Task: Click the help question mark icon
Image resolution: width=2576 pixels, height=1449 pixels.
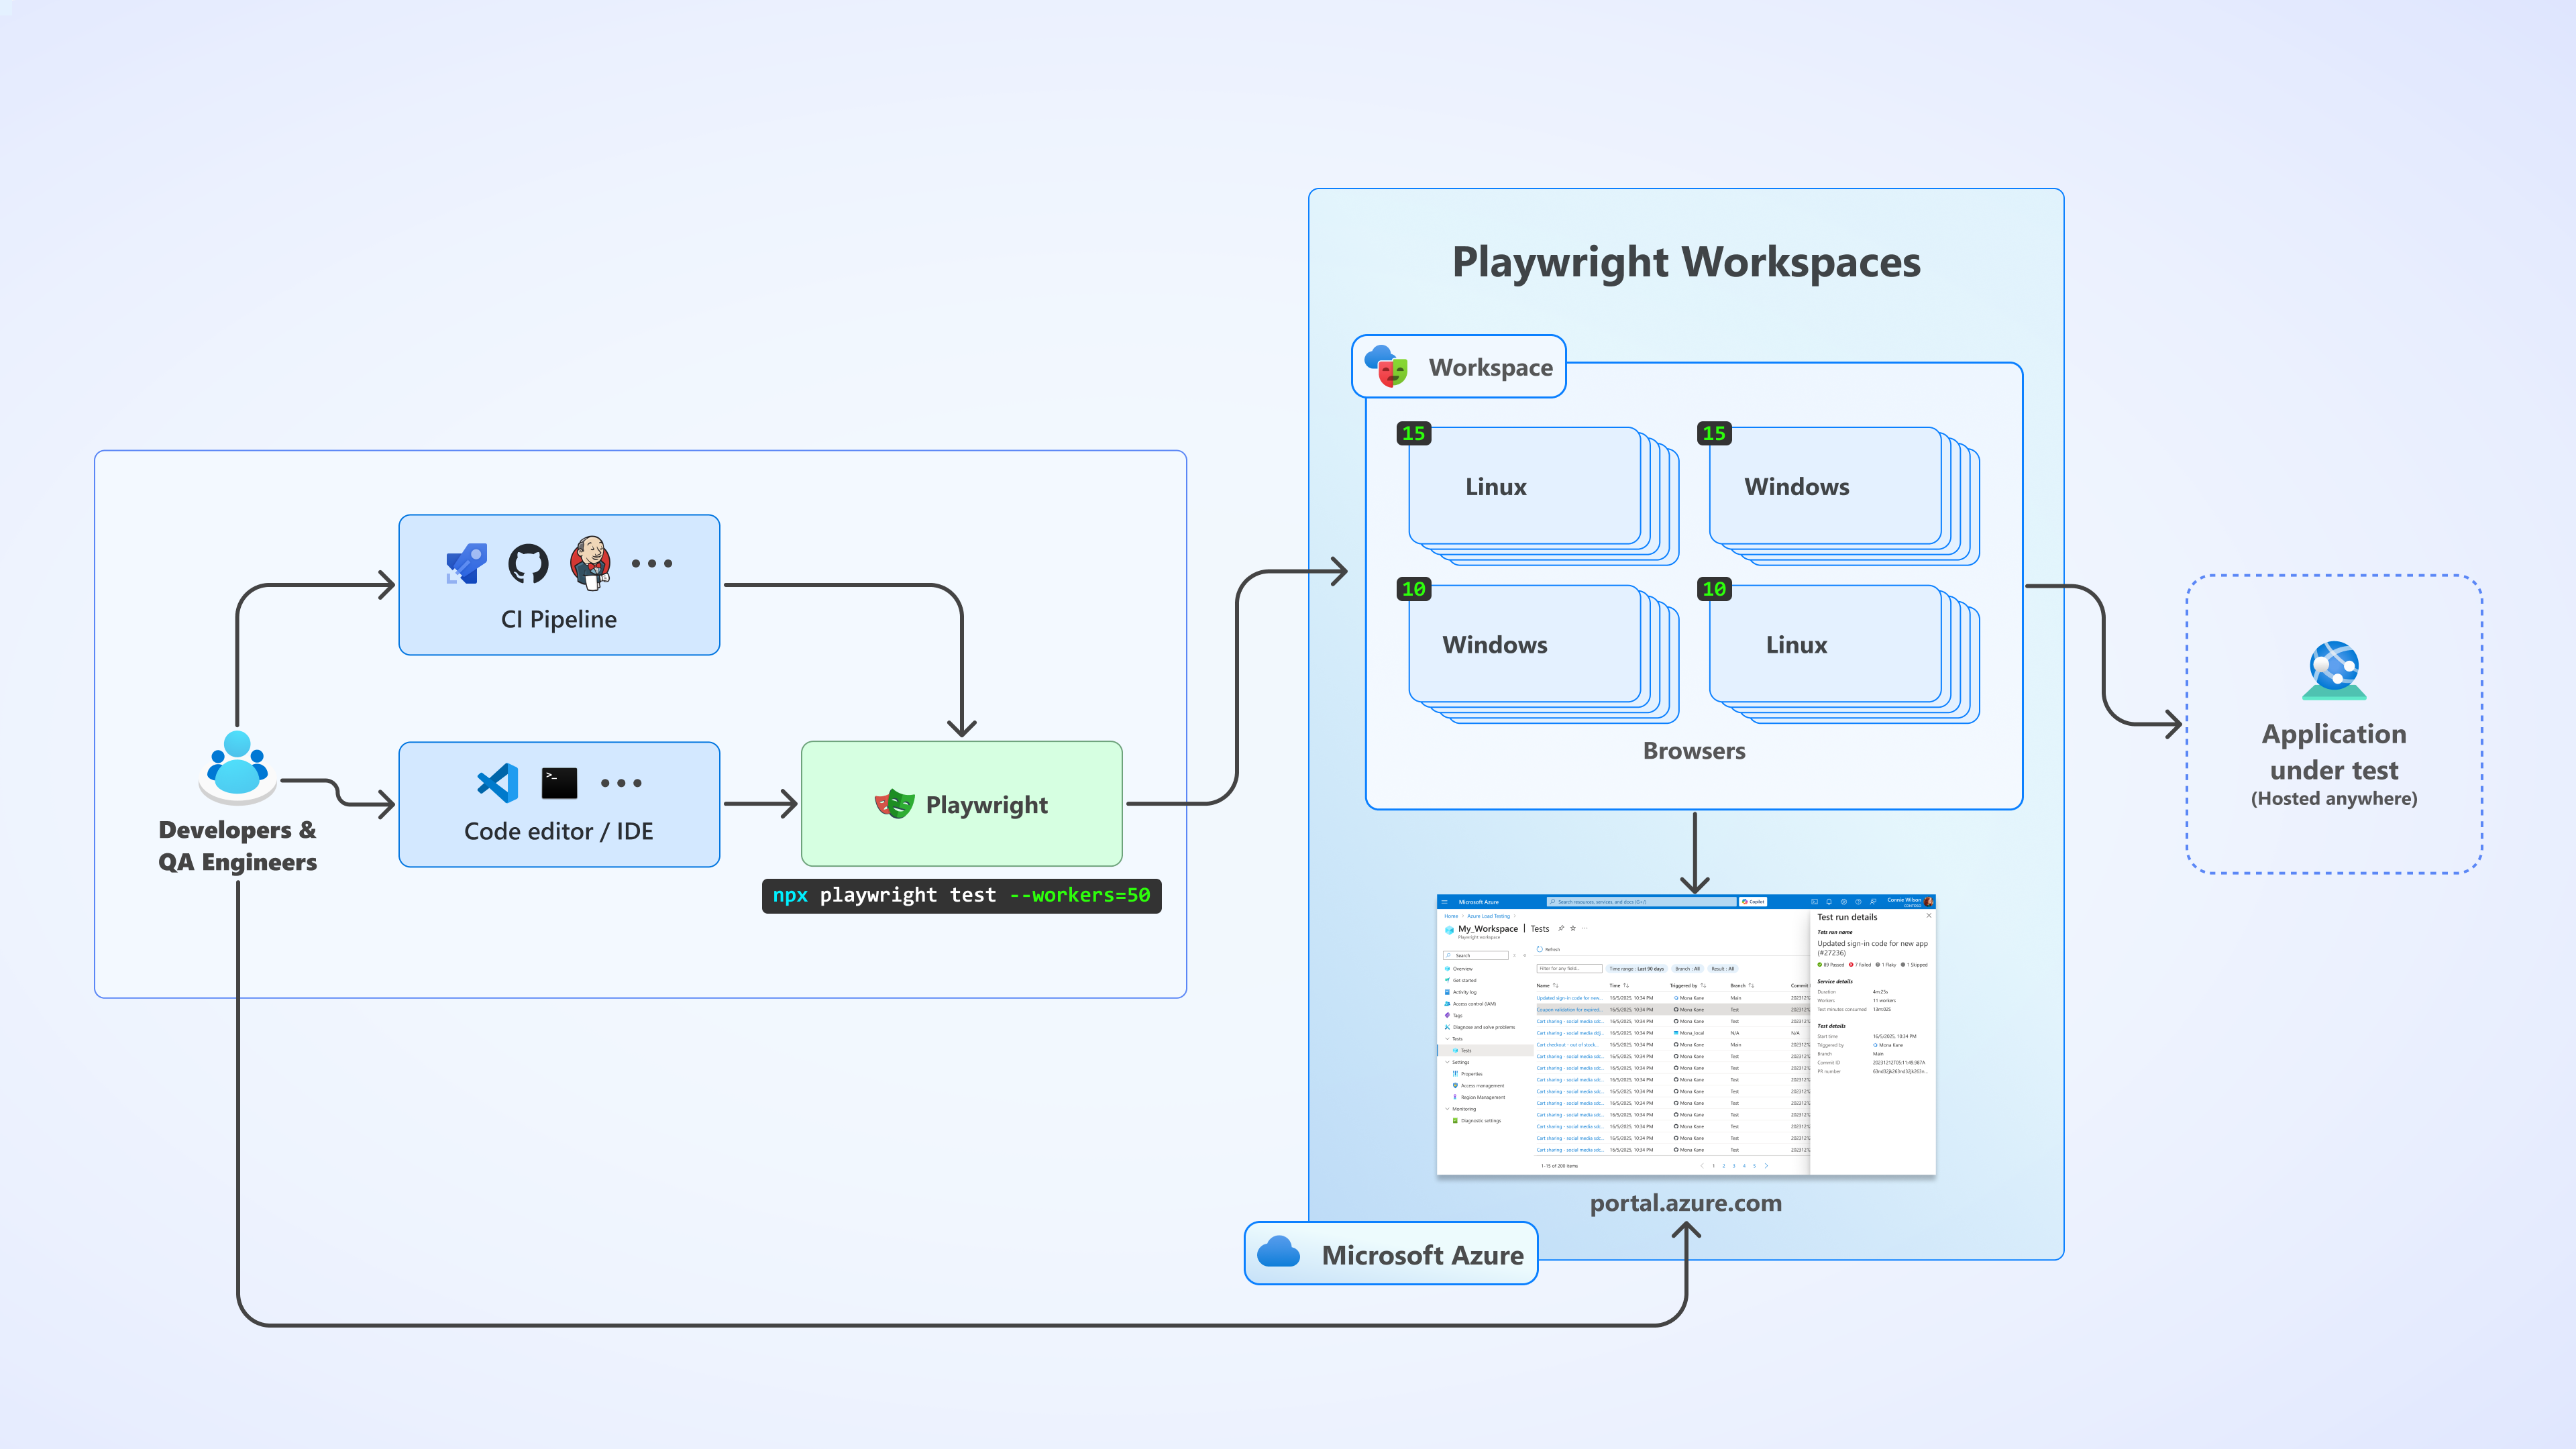Action: [x=1859, y=902]
